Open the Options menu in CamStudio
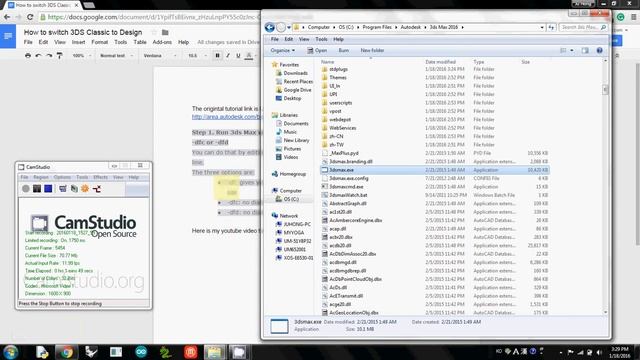The image size is (640, 360). point(62,177)
